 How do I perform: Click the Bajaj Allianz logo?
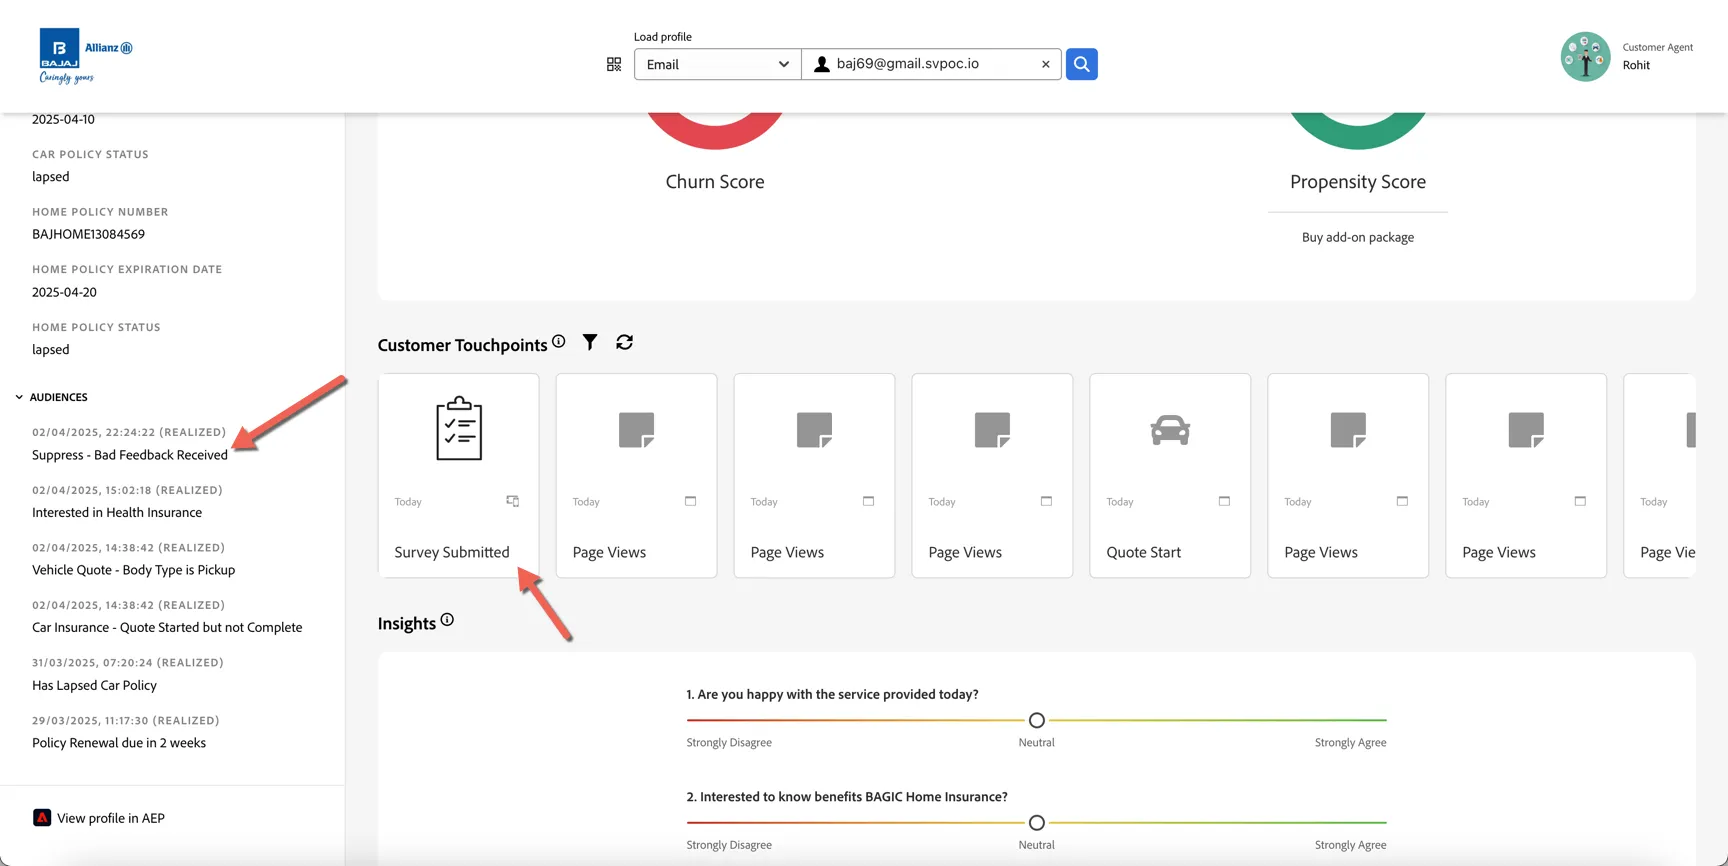click(x=86, y=56)
